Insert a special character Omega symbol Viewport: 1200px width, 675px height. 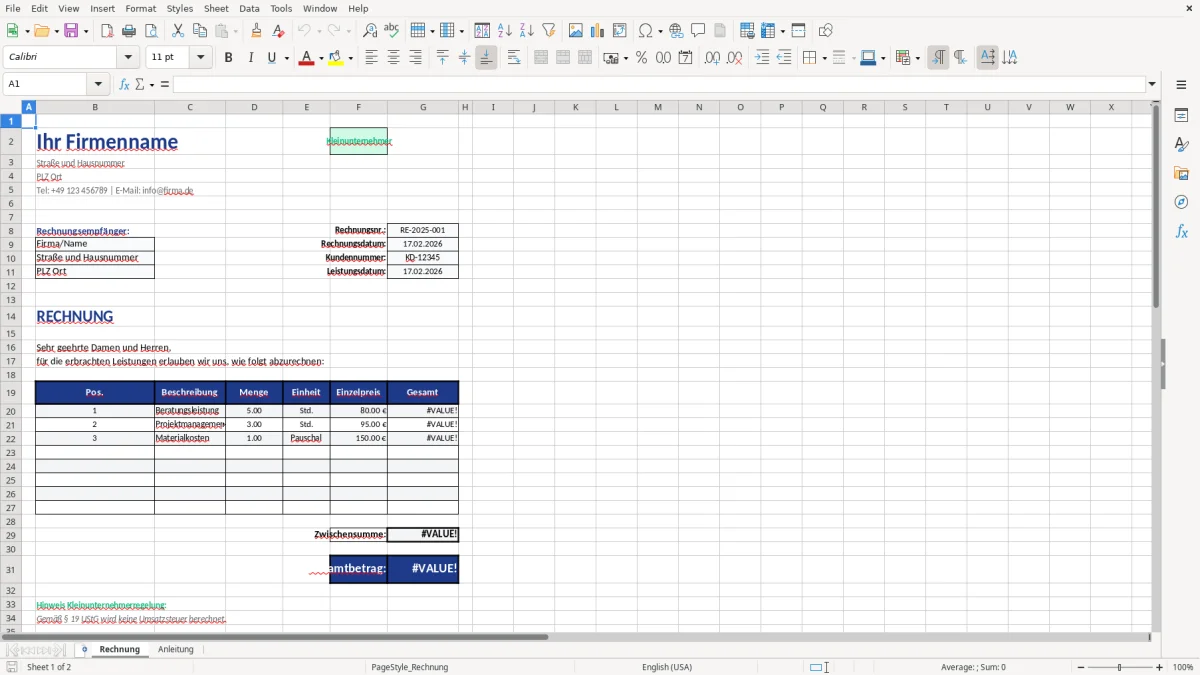pos(648,30)
